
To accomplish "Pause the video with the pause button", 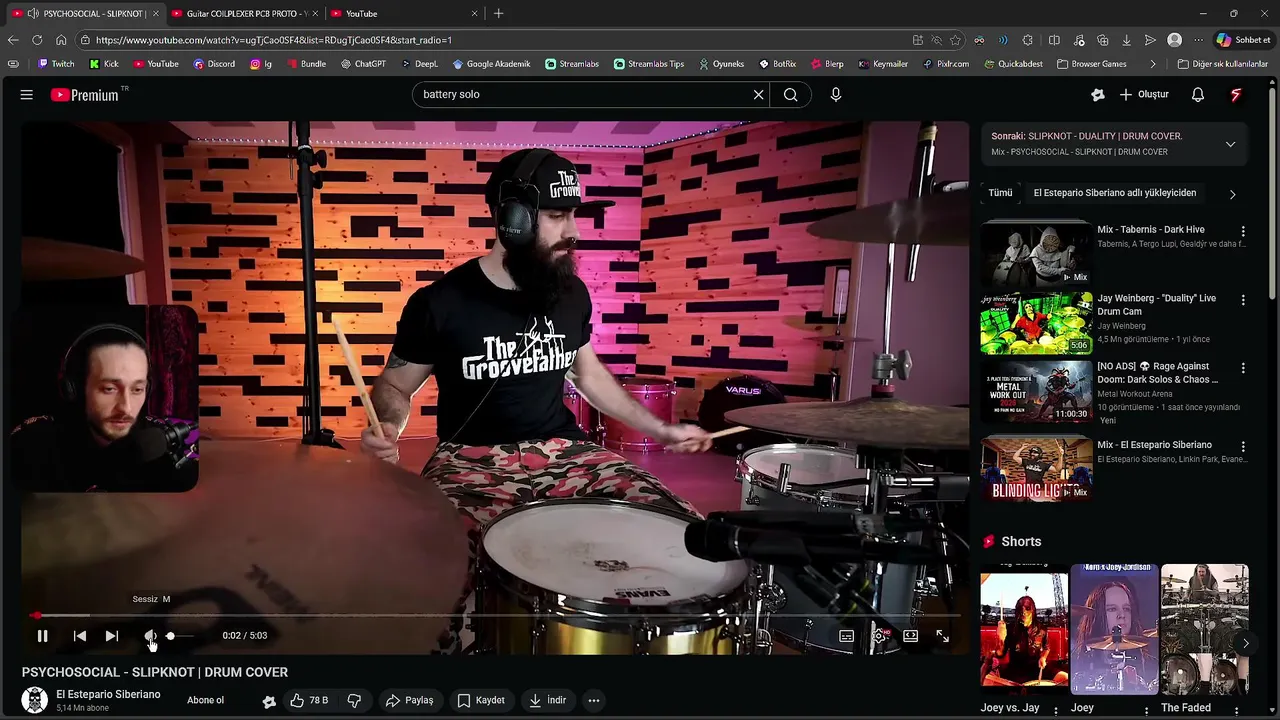I will pyautogui.click(x=42, y=636).
